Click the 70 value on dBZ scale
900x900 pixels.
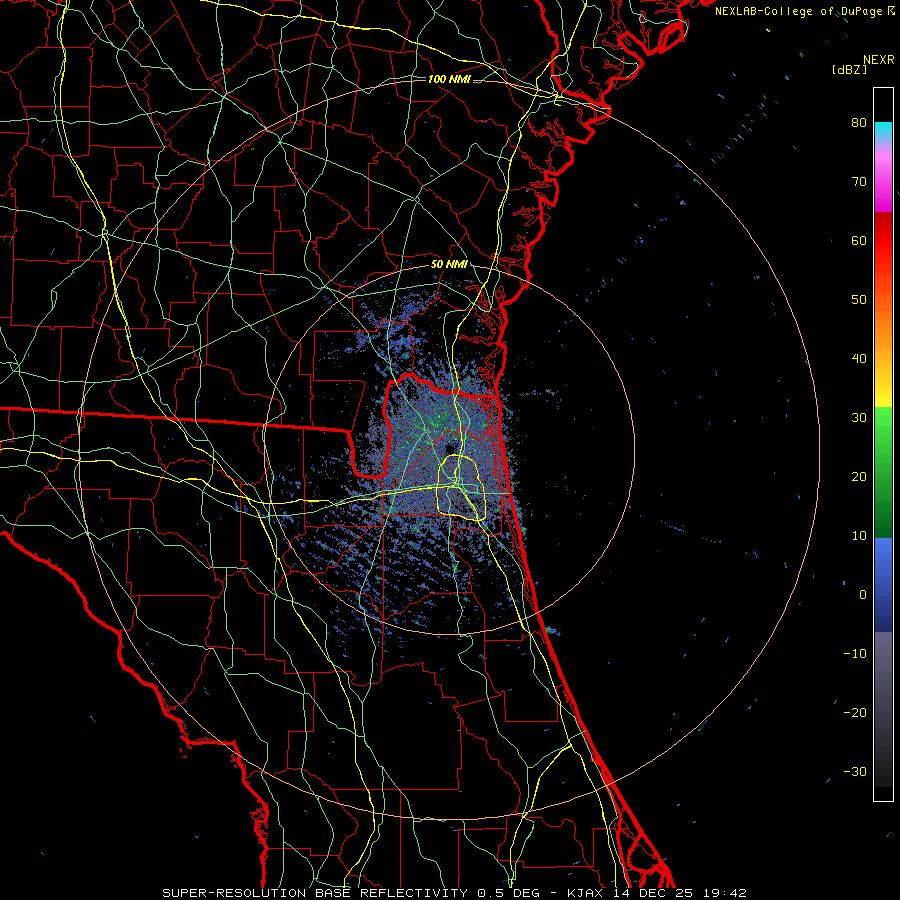pos(859,181)
